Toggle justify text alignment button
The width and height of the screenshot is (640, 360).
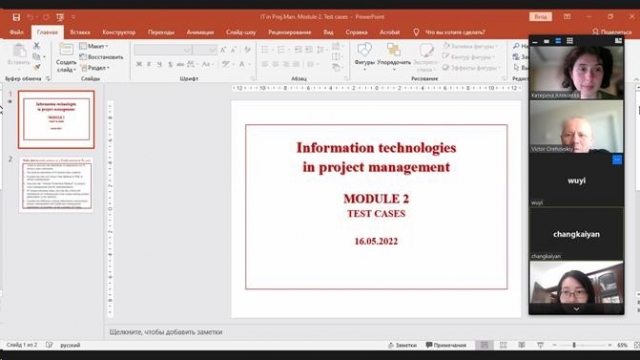(296, 64)
